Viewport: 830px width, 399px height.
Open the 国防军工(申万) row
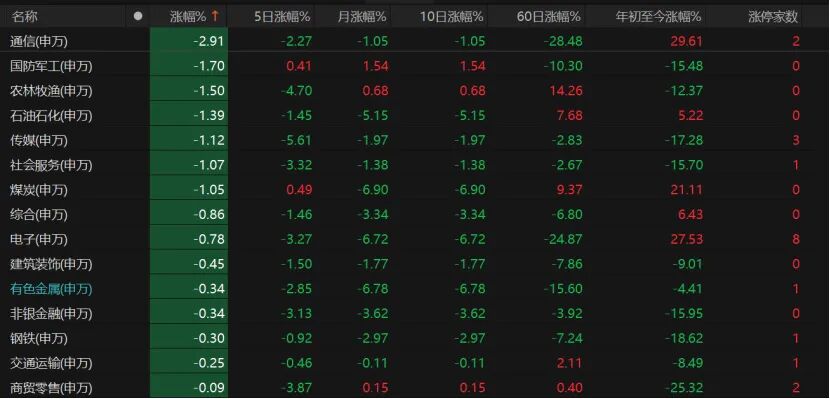tap(415, 66)
